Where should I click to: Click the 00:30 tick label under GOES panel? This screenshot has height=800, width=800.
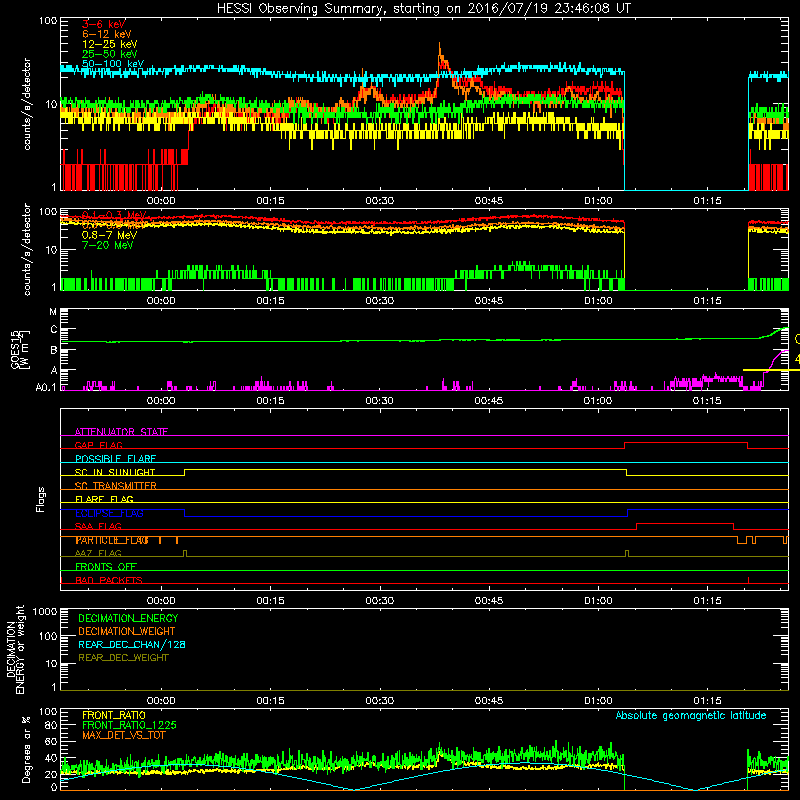coord(380,401)
